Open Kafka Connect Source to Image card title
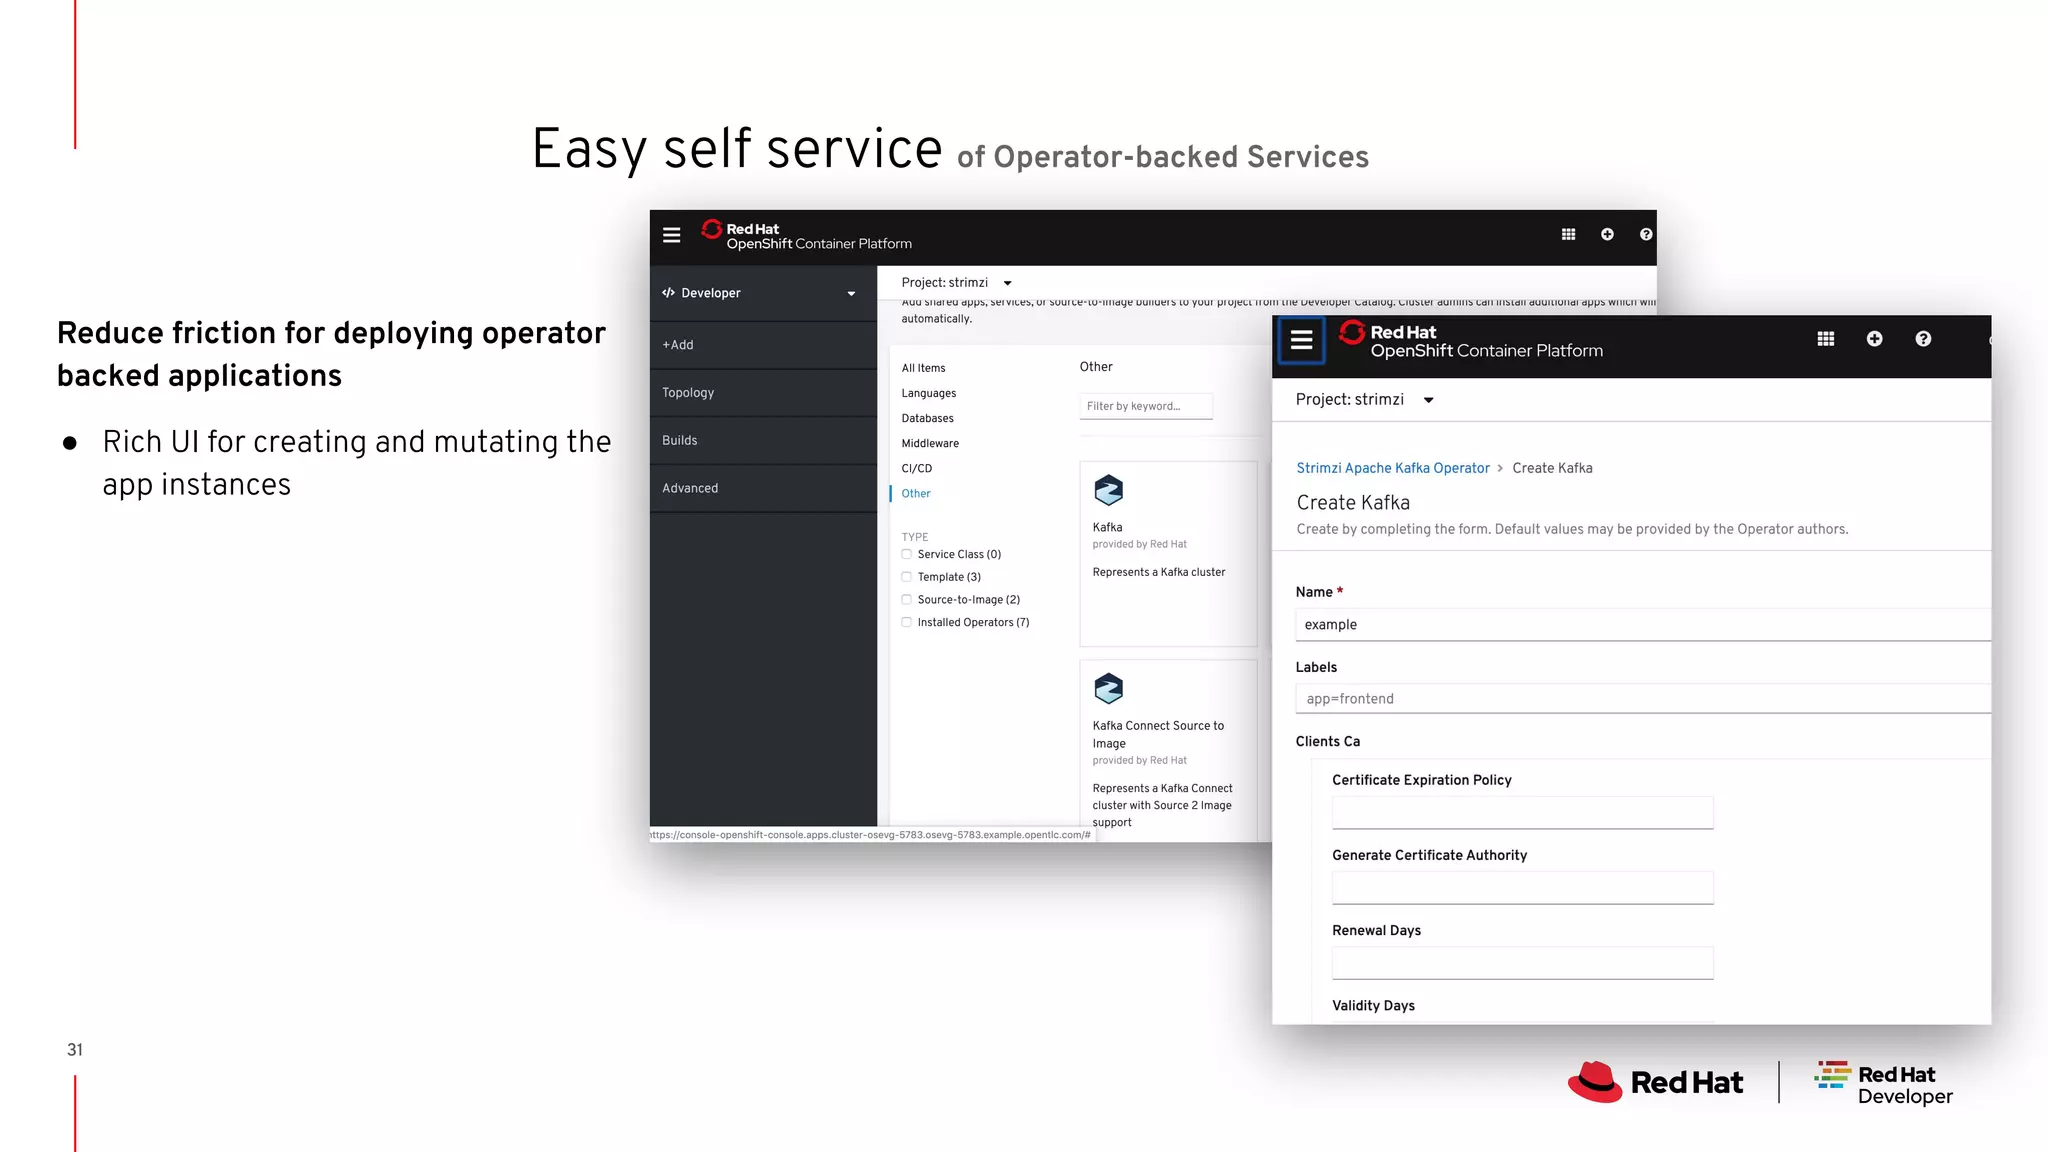Image resolution: width=2048 pixels, height=1152 pixels. tap(1158, 734)
